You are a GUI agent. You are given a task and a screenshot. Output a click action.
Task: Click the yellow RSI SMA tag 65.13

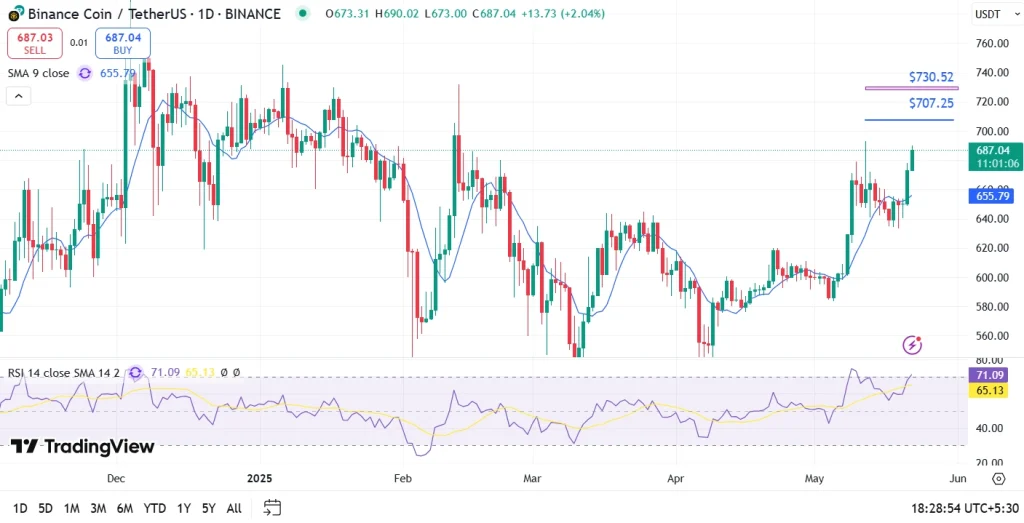pyautogui.click(x=989, y=390)
